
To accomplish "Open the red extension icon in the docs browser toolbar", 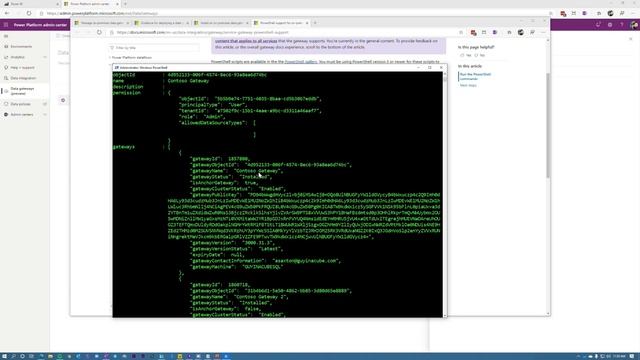I will click(x=473, y=32).
